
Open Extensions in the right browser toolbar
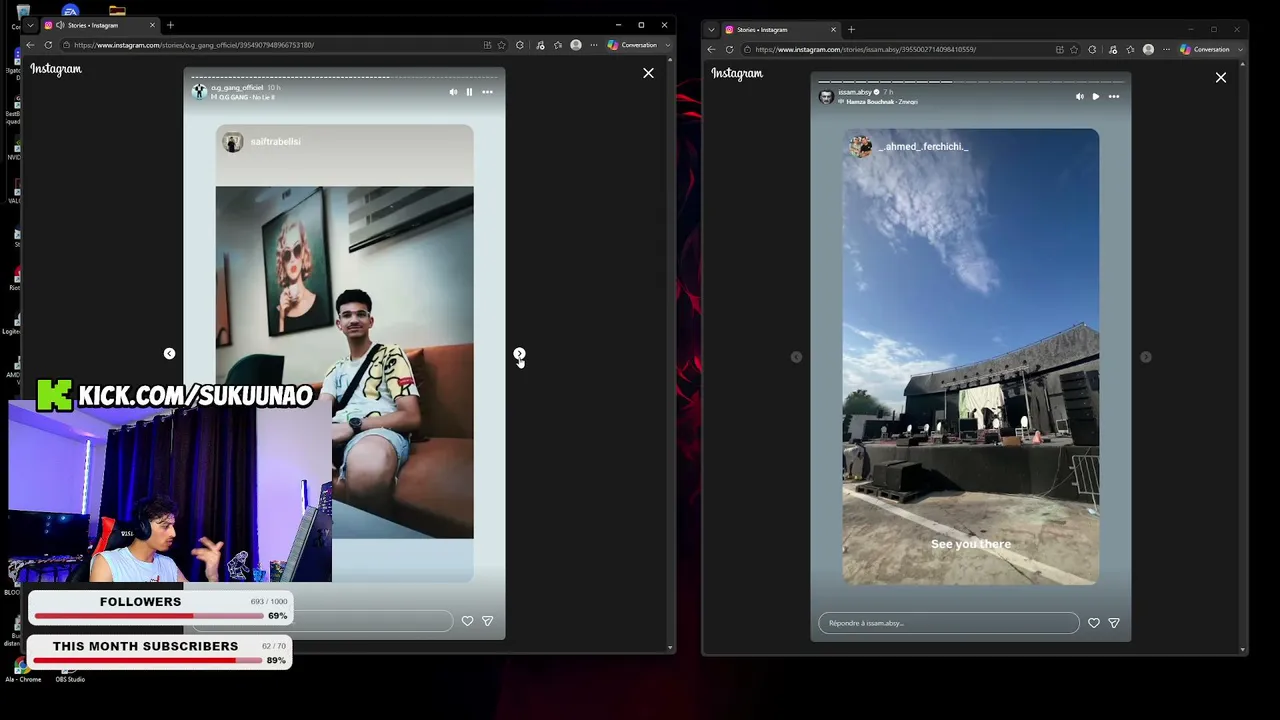(x=1092, y=49)
